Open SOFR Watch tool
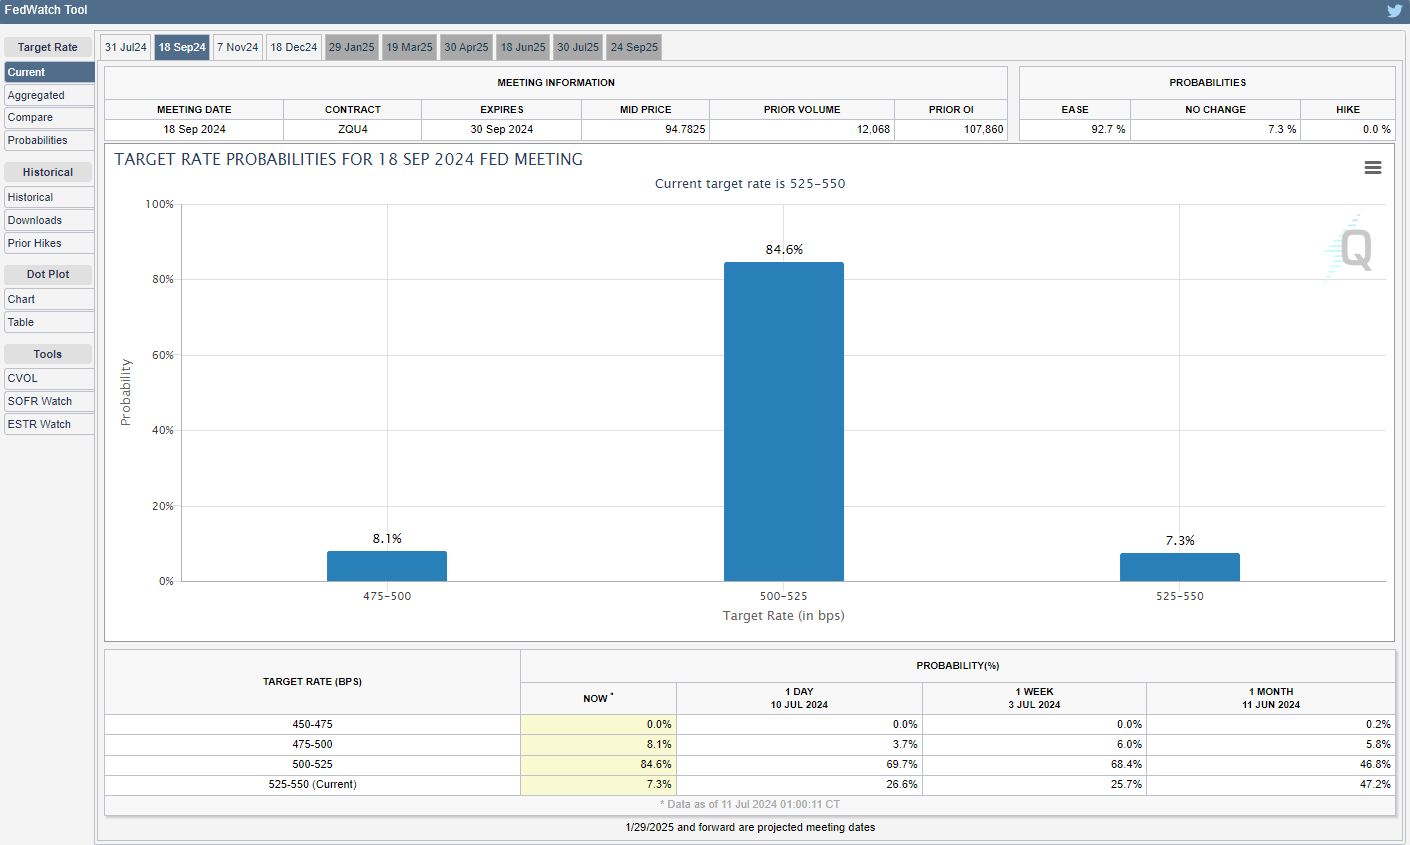This screenshot has width=1410, height=845. click(x=49, y=401)
